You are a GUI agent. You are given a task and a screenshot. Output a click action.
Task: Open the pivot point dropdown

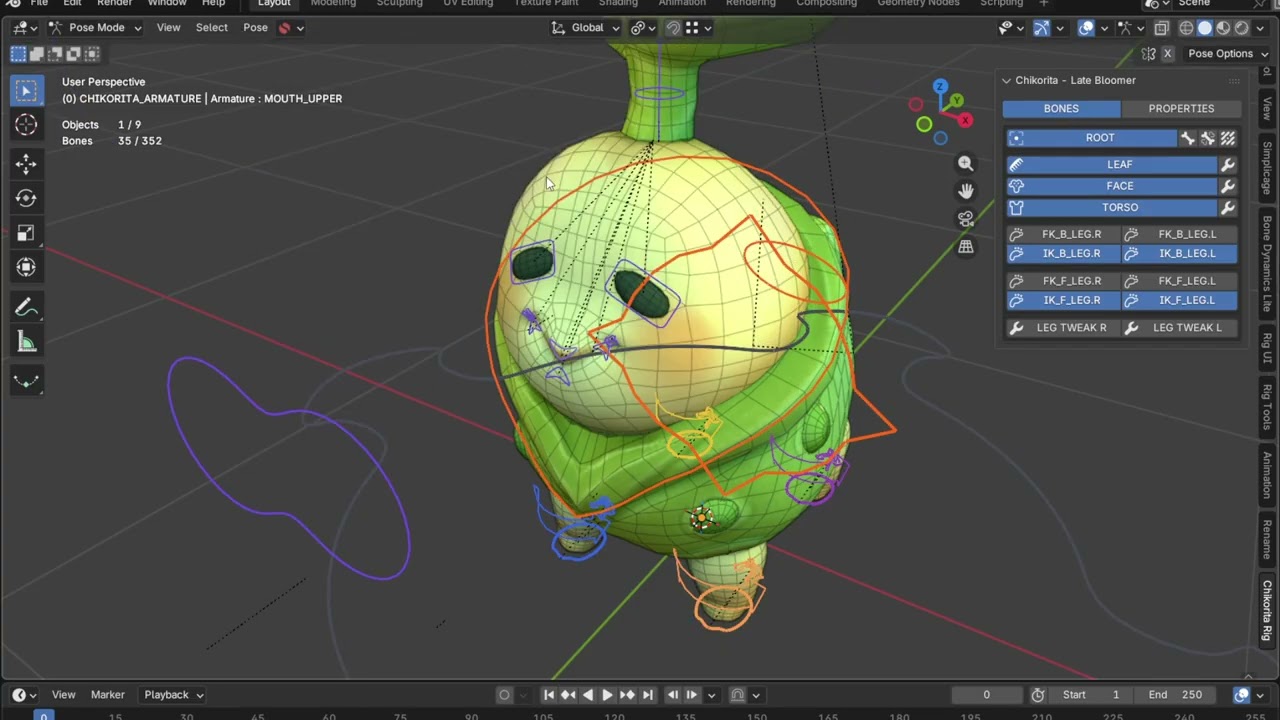[x=643, y=28]
